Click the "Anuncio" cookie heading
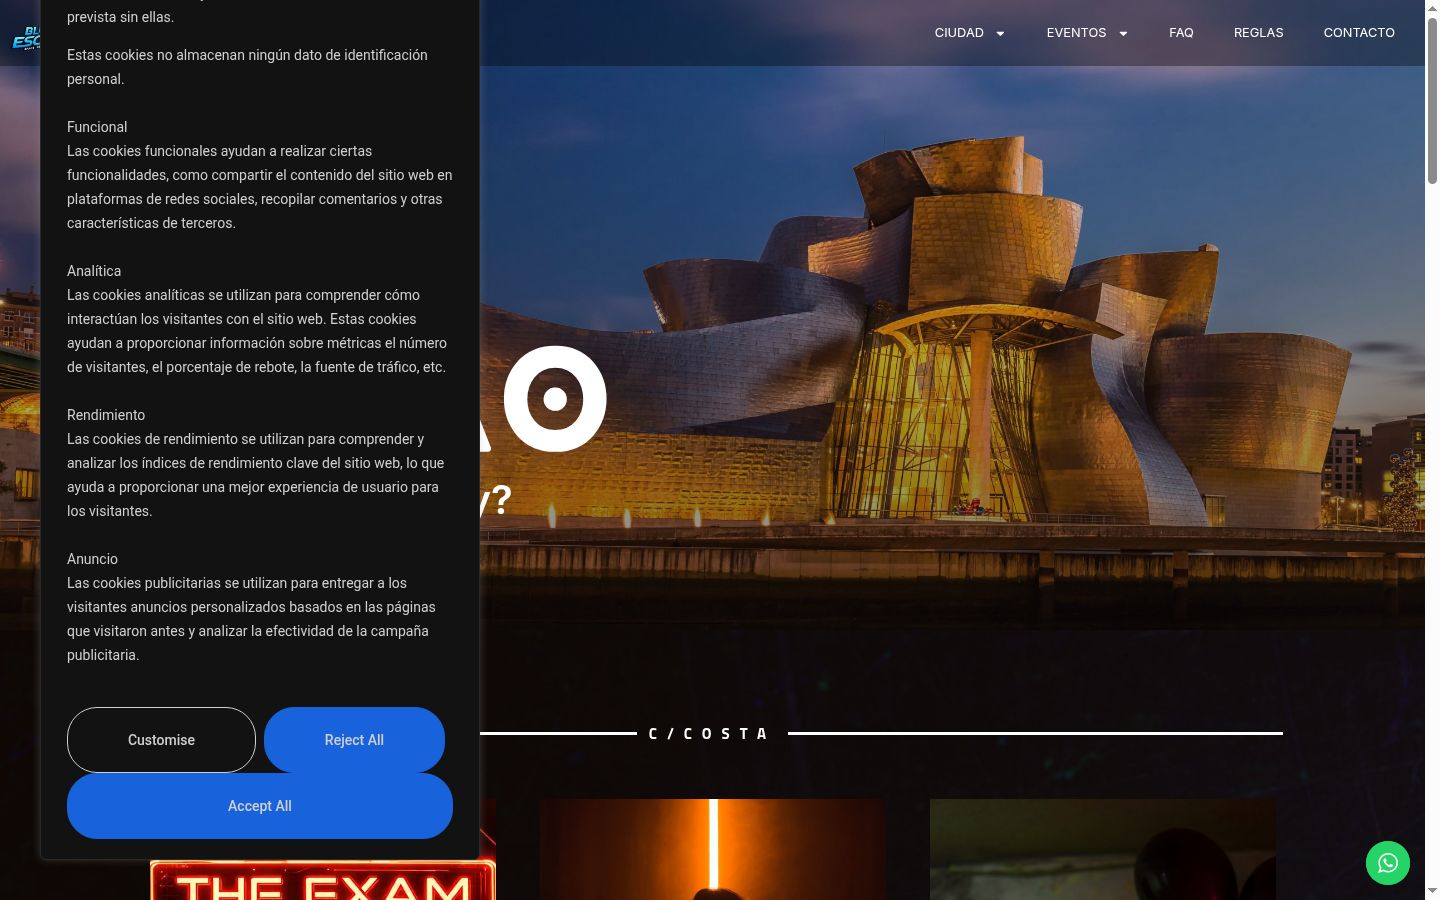The width and height of the screenshot is (1440, 900). pos(92,559)
